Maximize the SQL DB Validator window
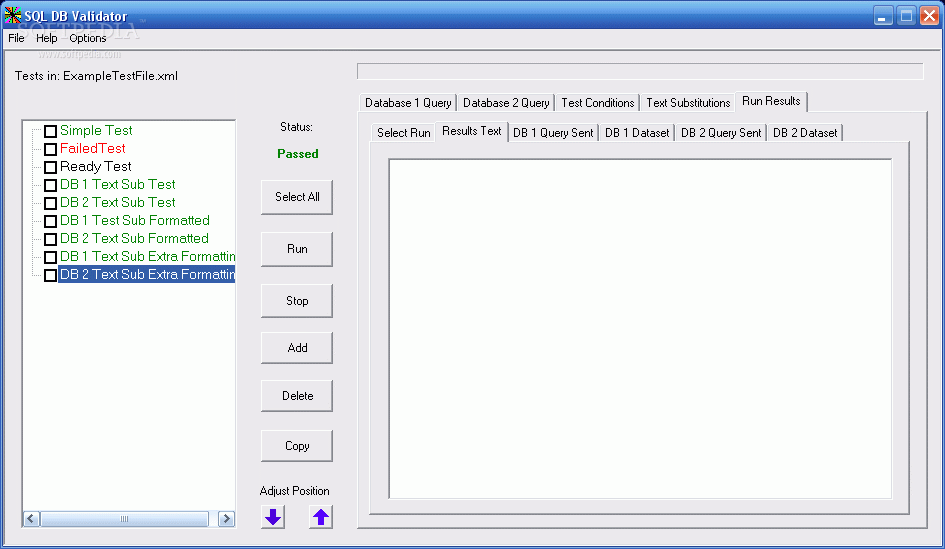The height and width of the screenshot is (549, 945). pos(906,15)
